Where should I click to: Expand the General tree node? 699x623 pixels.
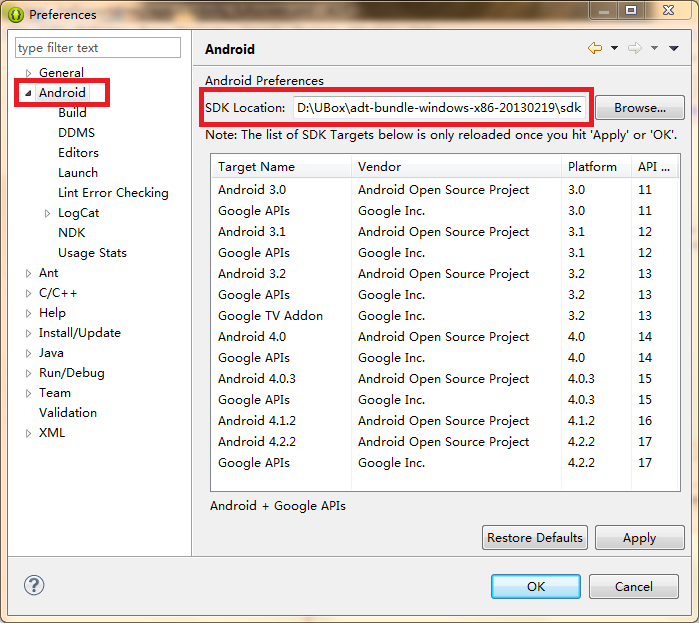tap(28, 73)
